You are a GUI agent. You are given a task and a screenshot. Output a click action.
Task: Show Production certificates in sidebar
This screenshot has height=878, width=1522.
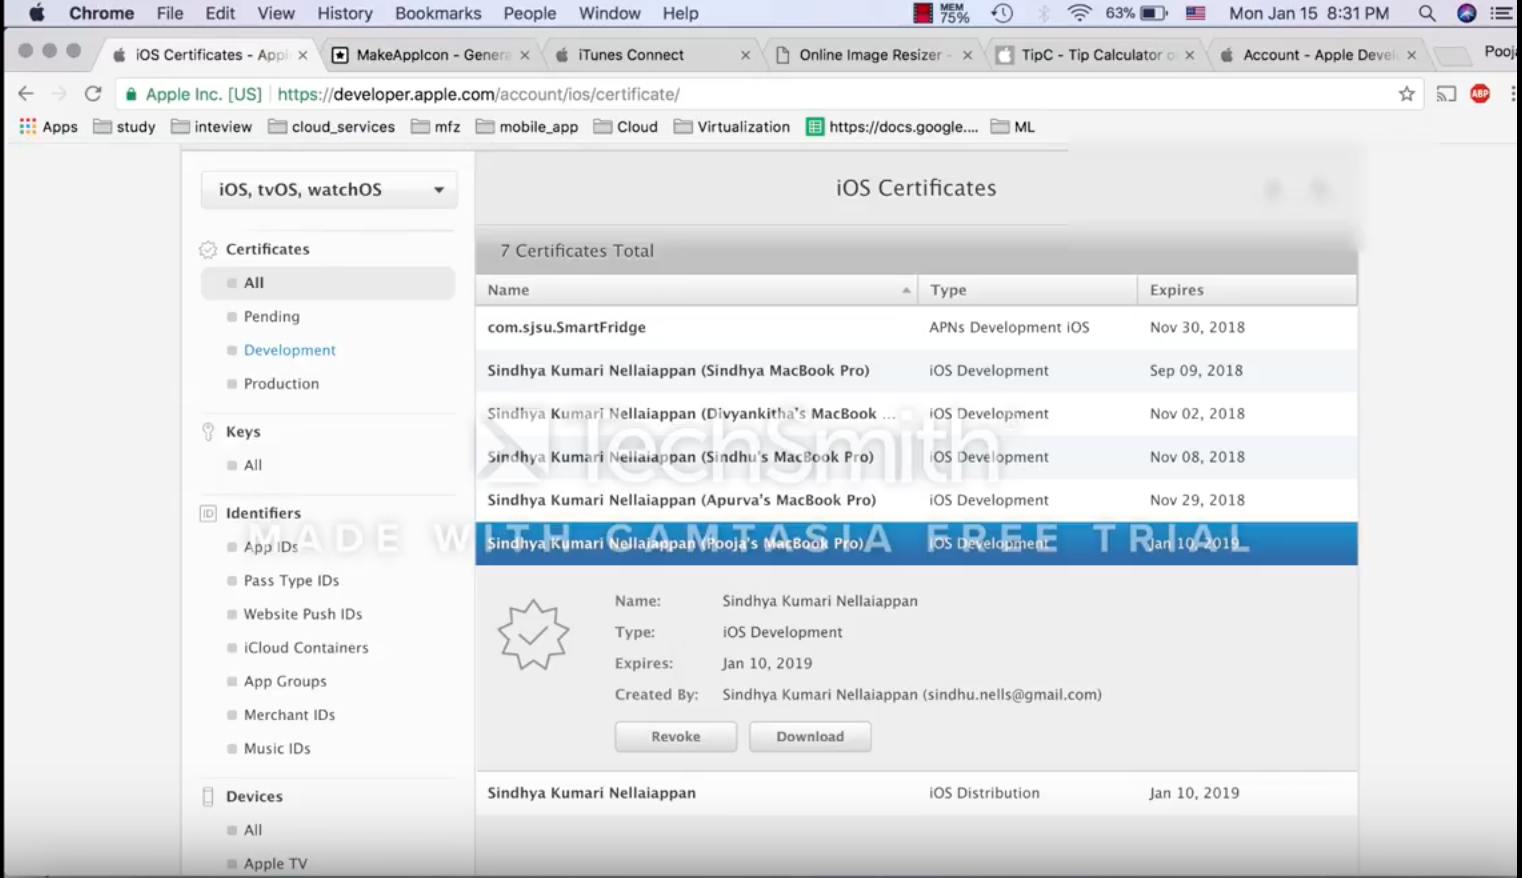pyautogui.click(x=281, y=384)
